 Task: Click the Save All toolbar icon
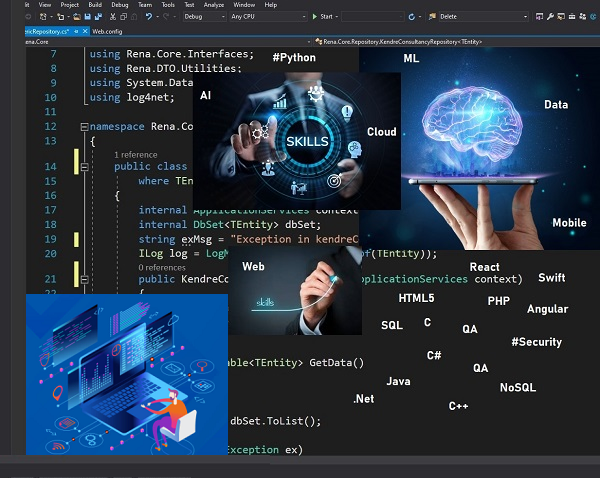coord(100,17)
